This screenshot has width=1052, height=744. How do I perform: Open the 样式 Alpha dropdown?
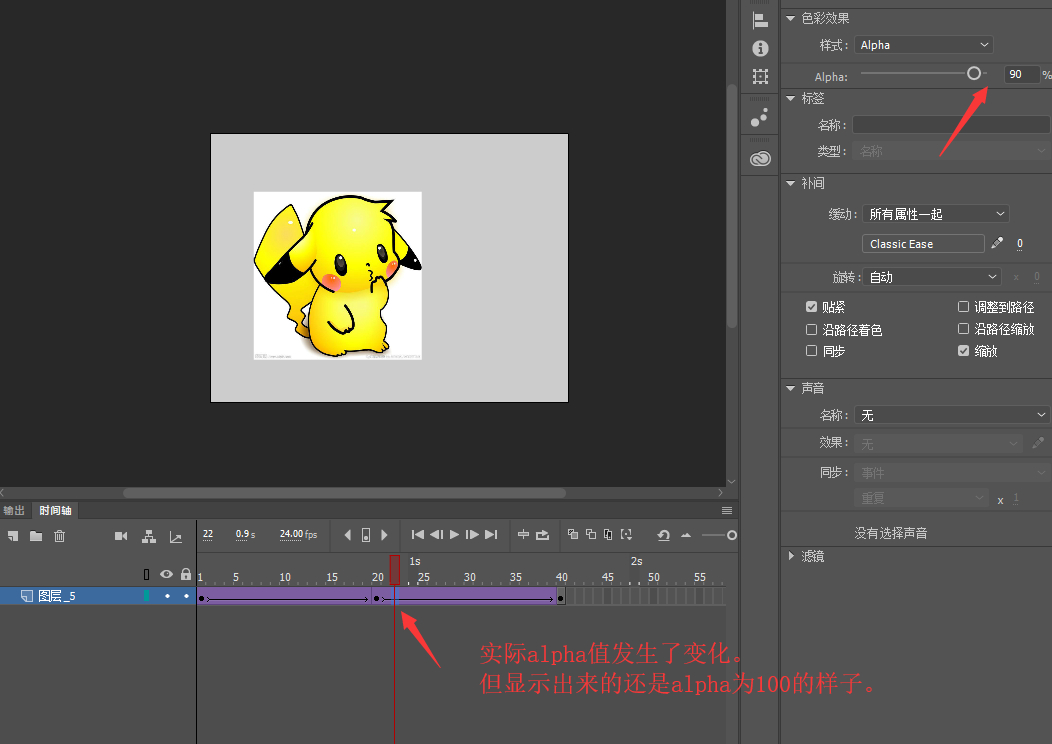point(924,45)
